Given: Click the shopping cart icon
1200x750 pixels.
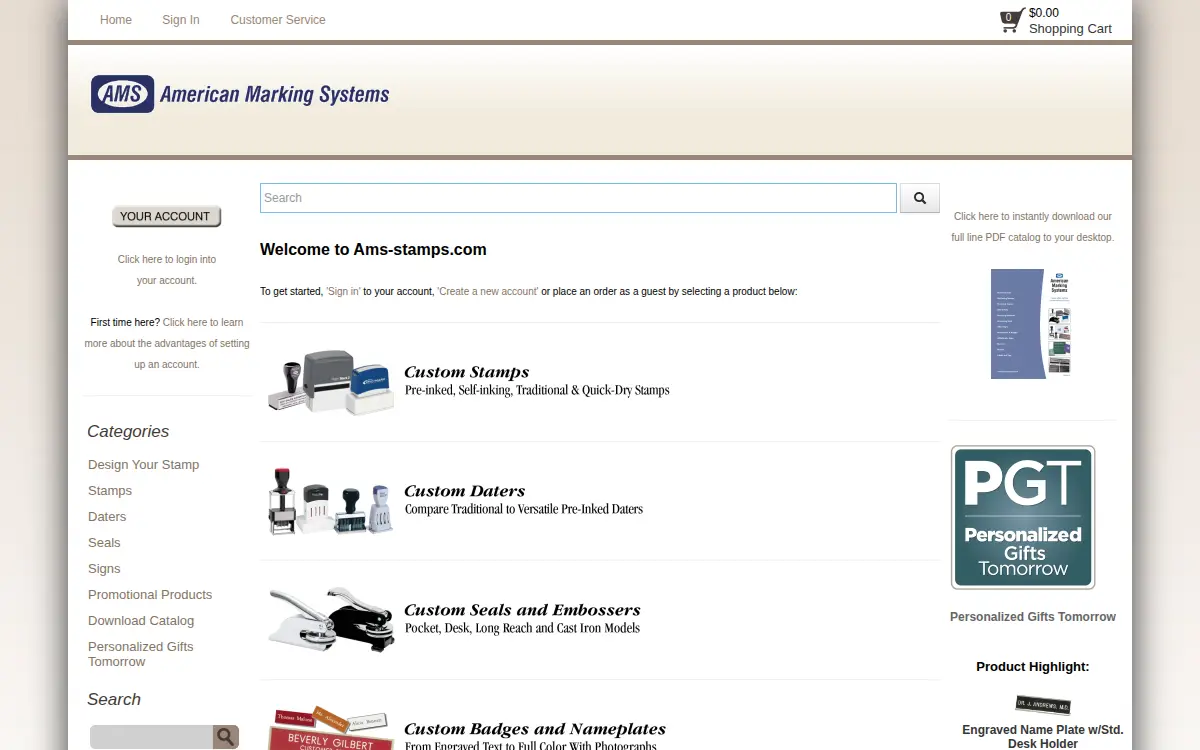Looking at the screenshot, I should point(1012,21).
